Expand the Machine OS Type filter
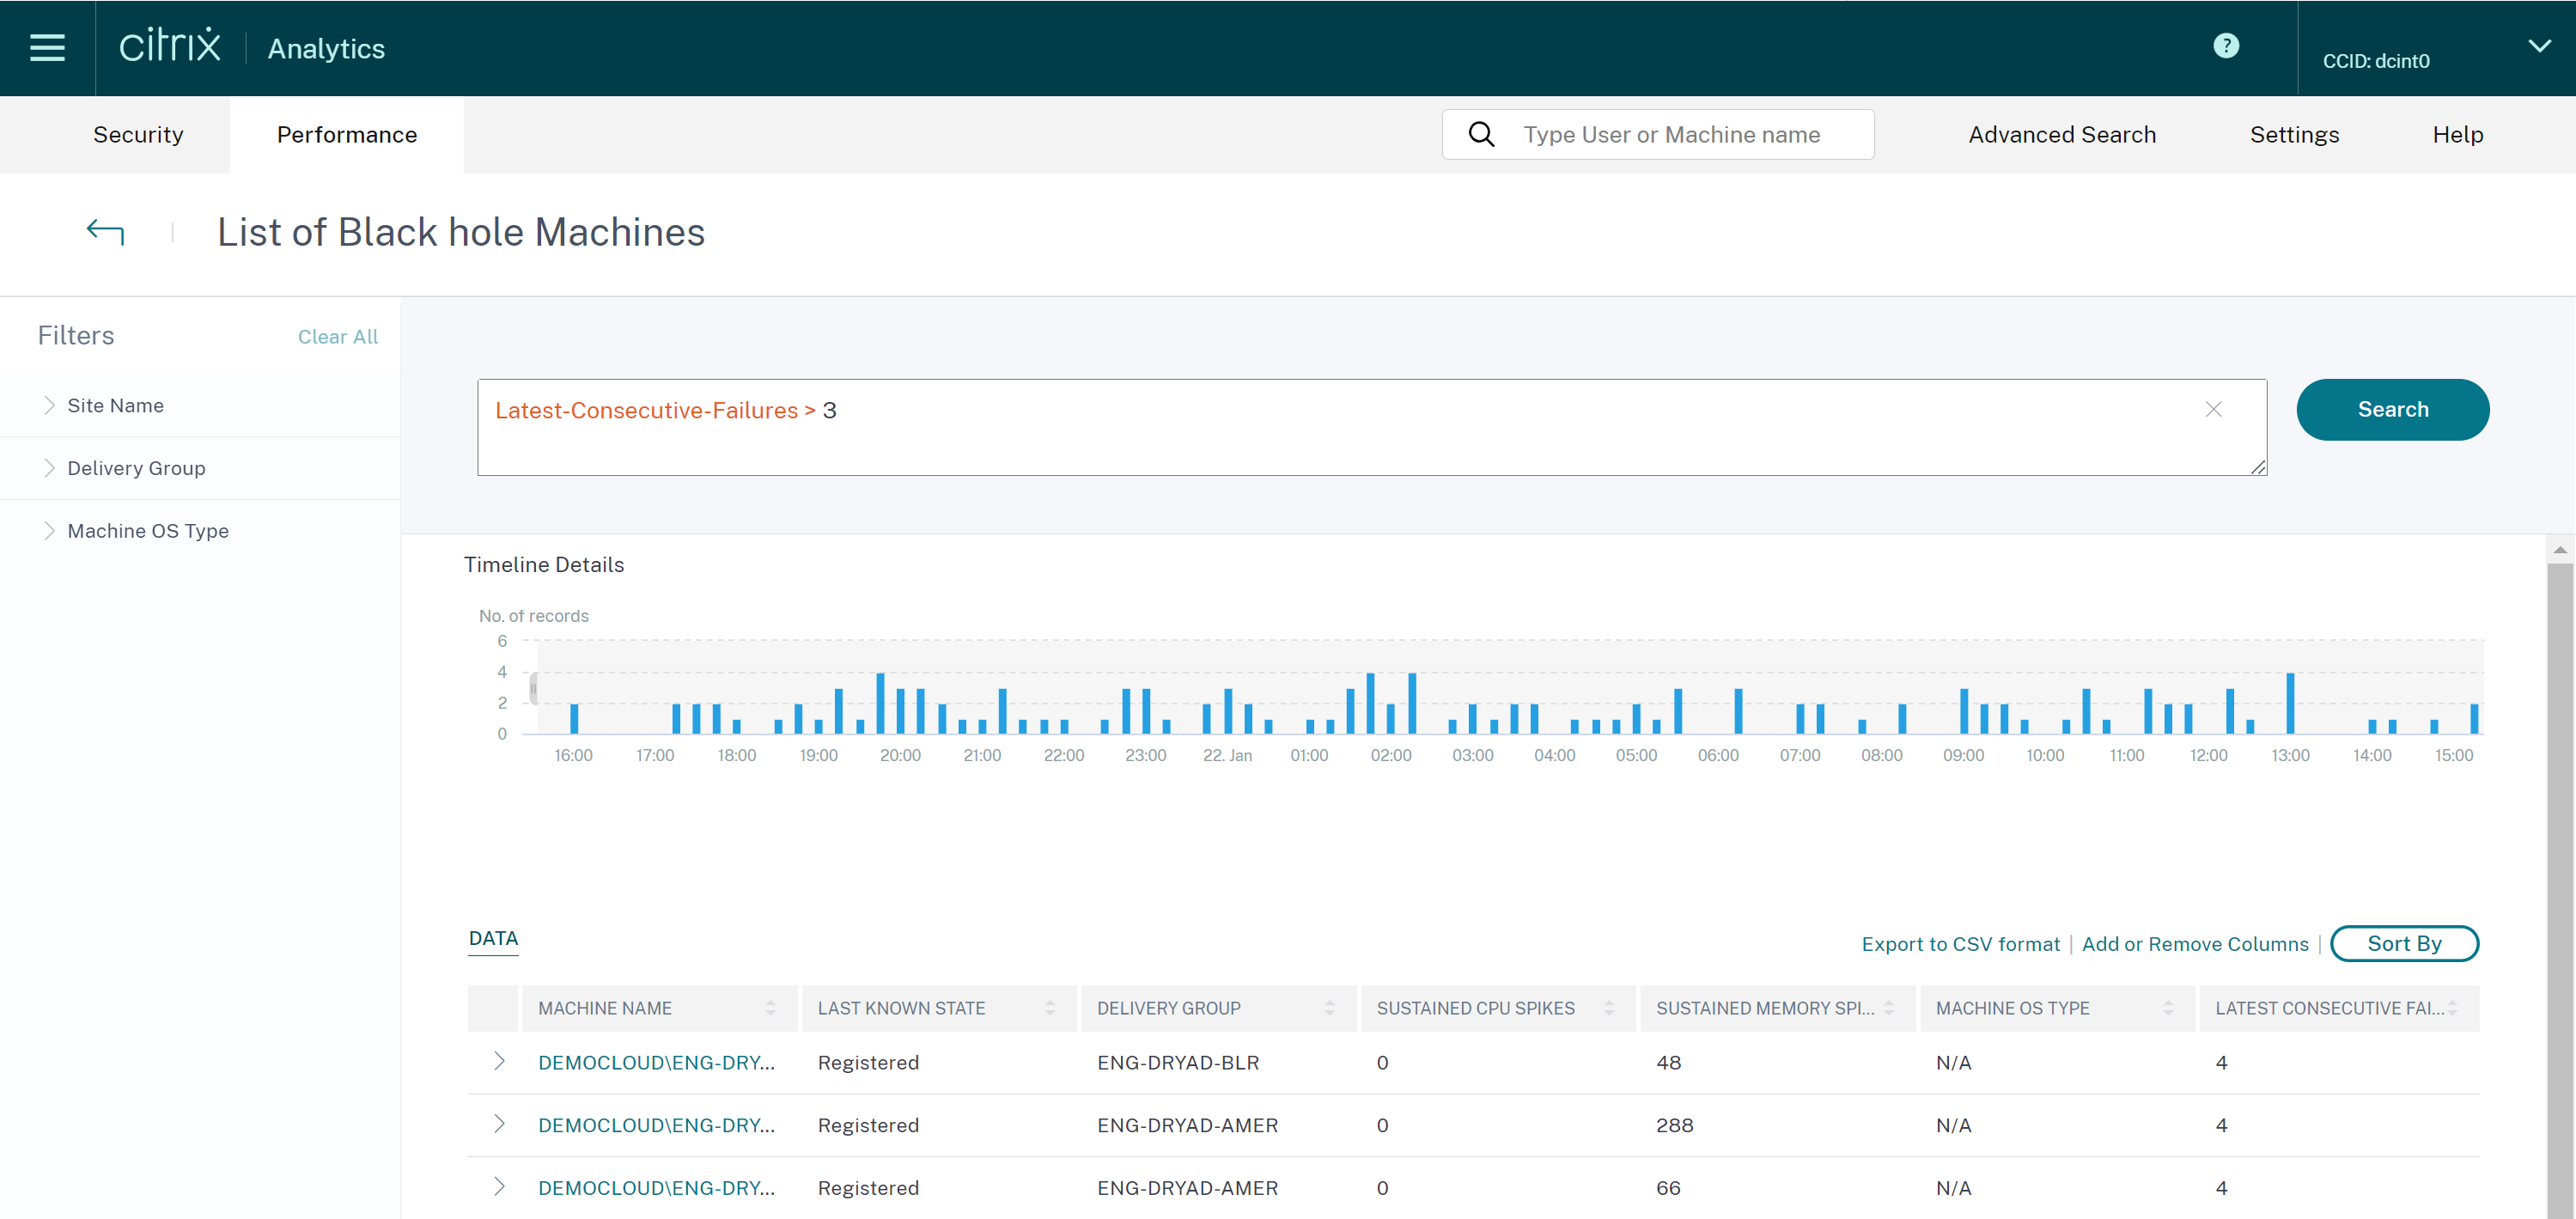The width and height of the screenshot is (2576, 1219). pyautogui.click(x=49, y=531)
